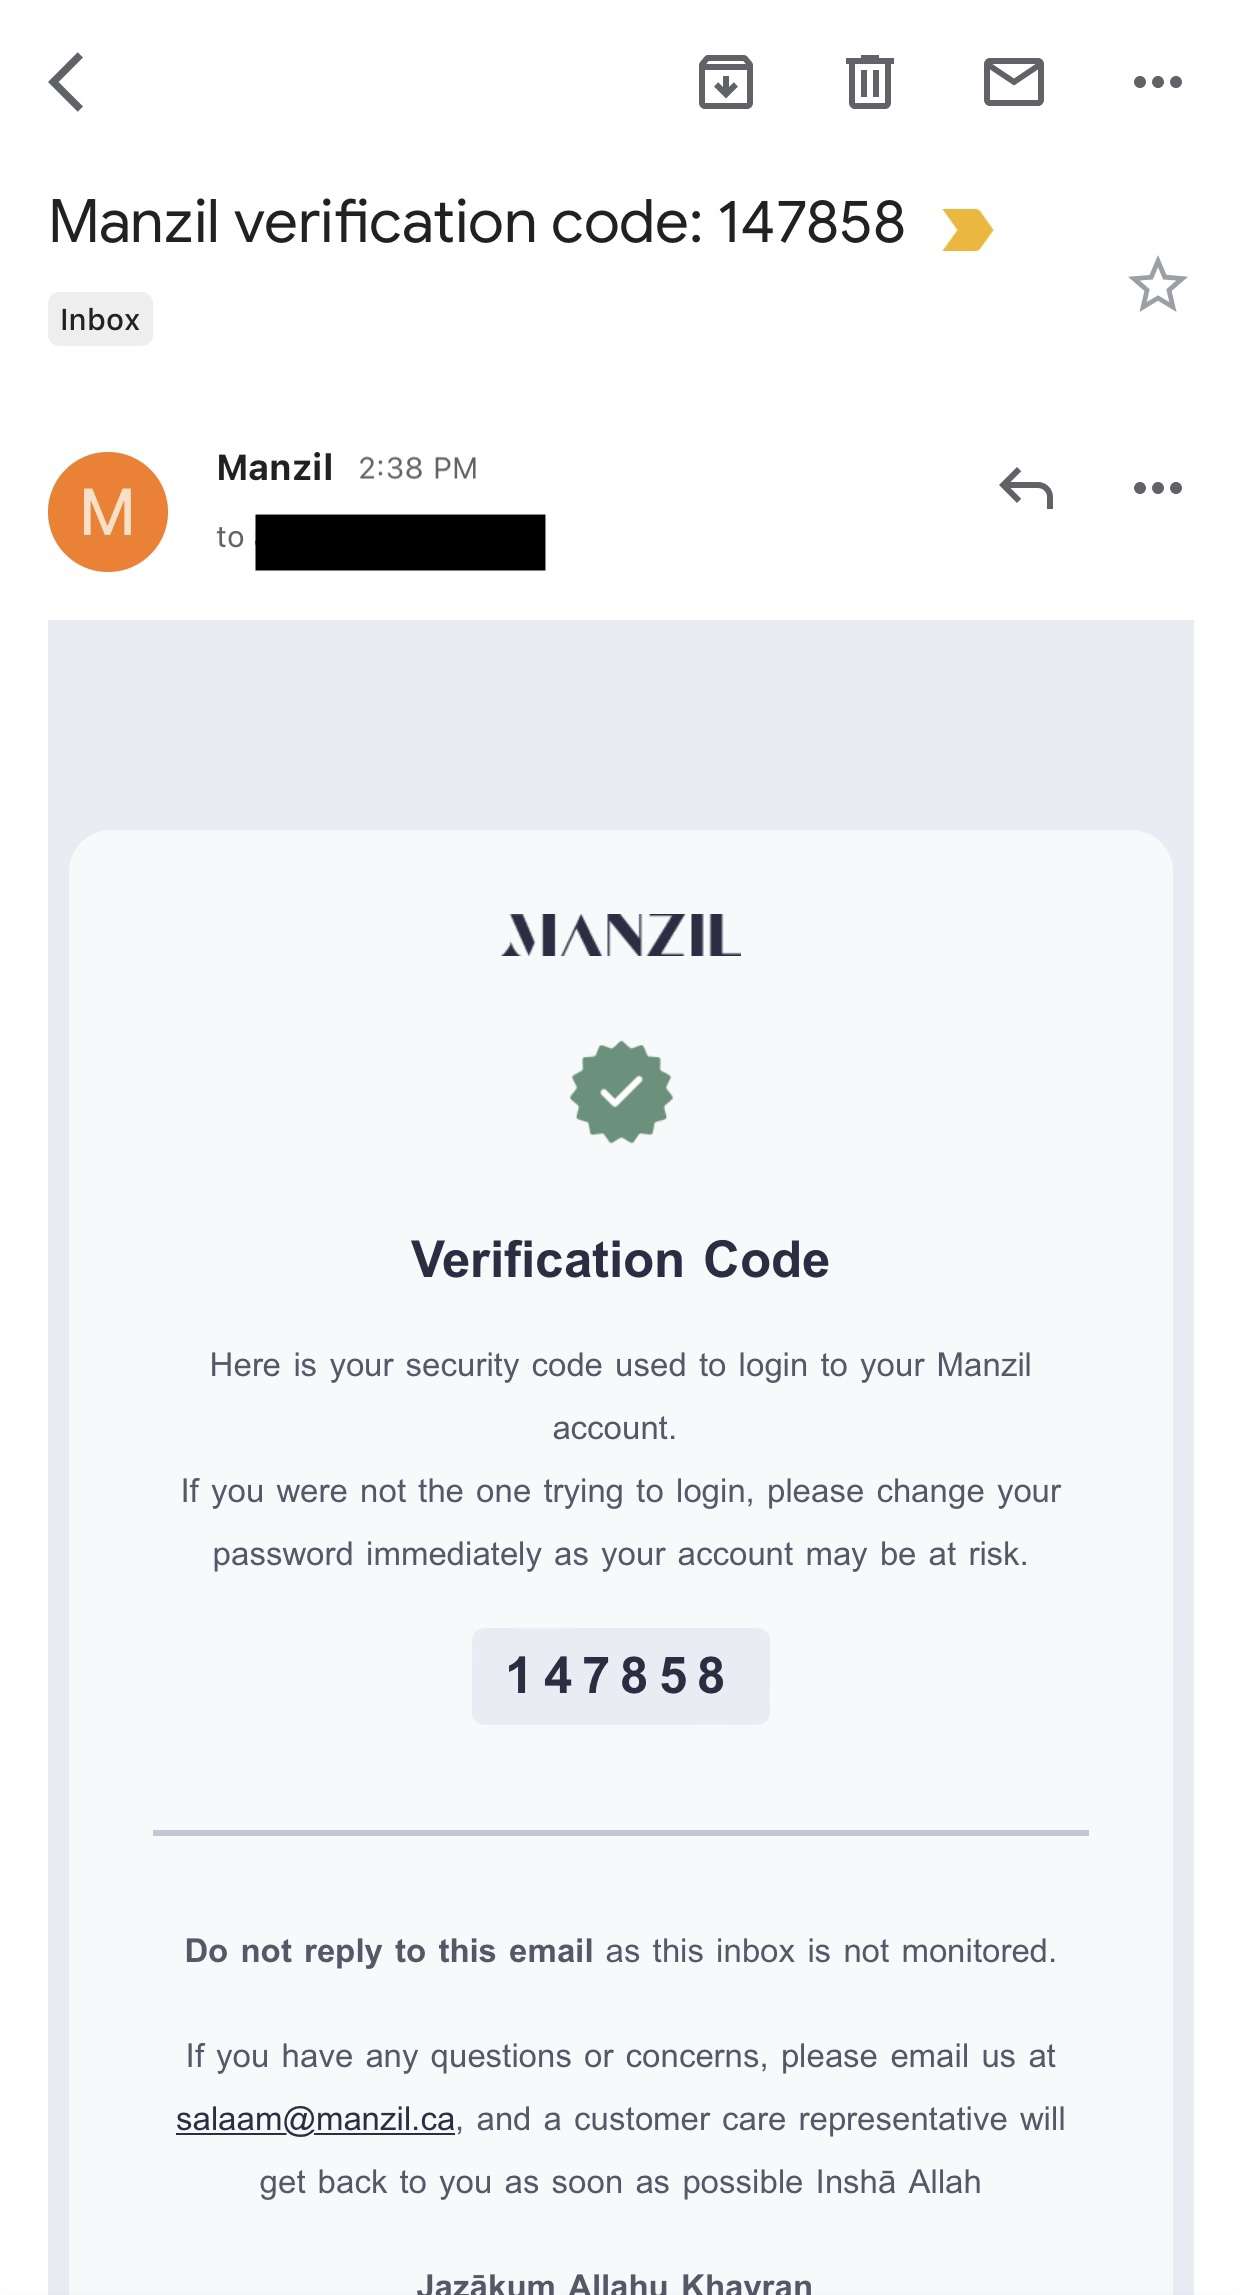
Task: Tap the Inbox label chip
Action: tap(100, 319)
